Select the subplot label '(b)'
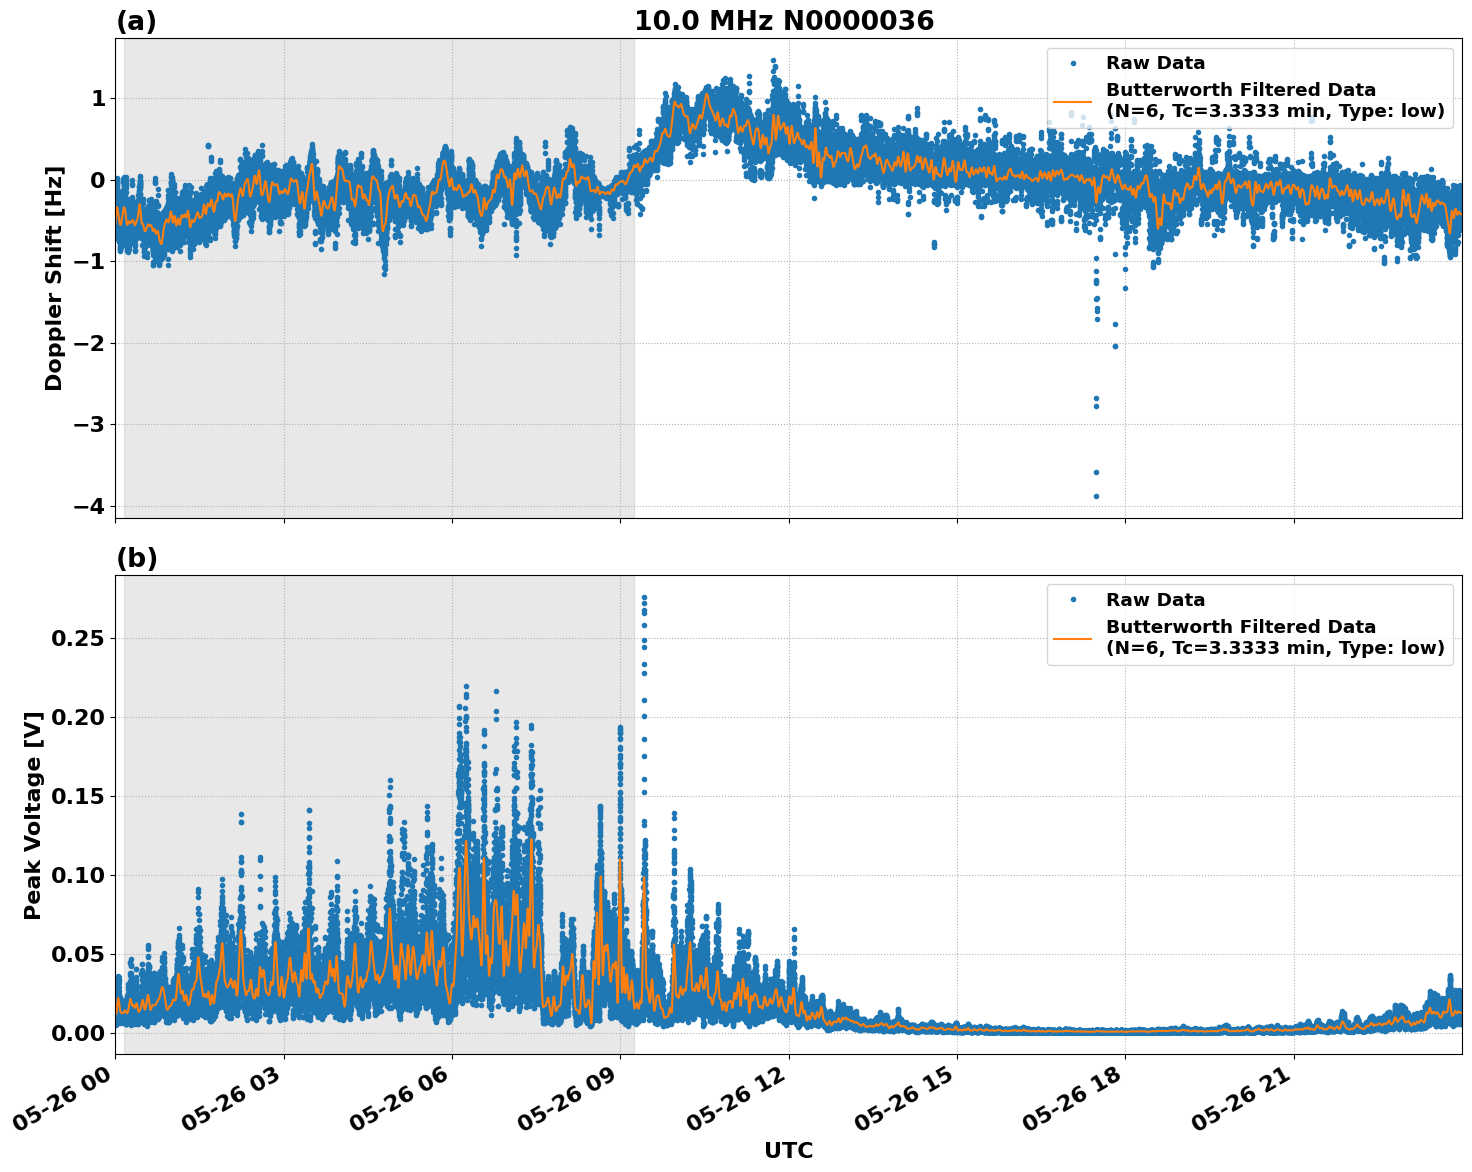The image size is (1472, 1172). 138,556
